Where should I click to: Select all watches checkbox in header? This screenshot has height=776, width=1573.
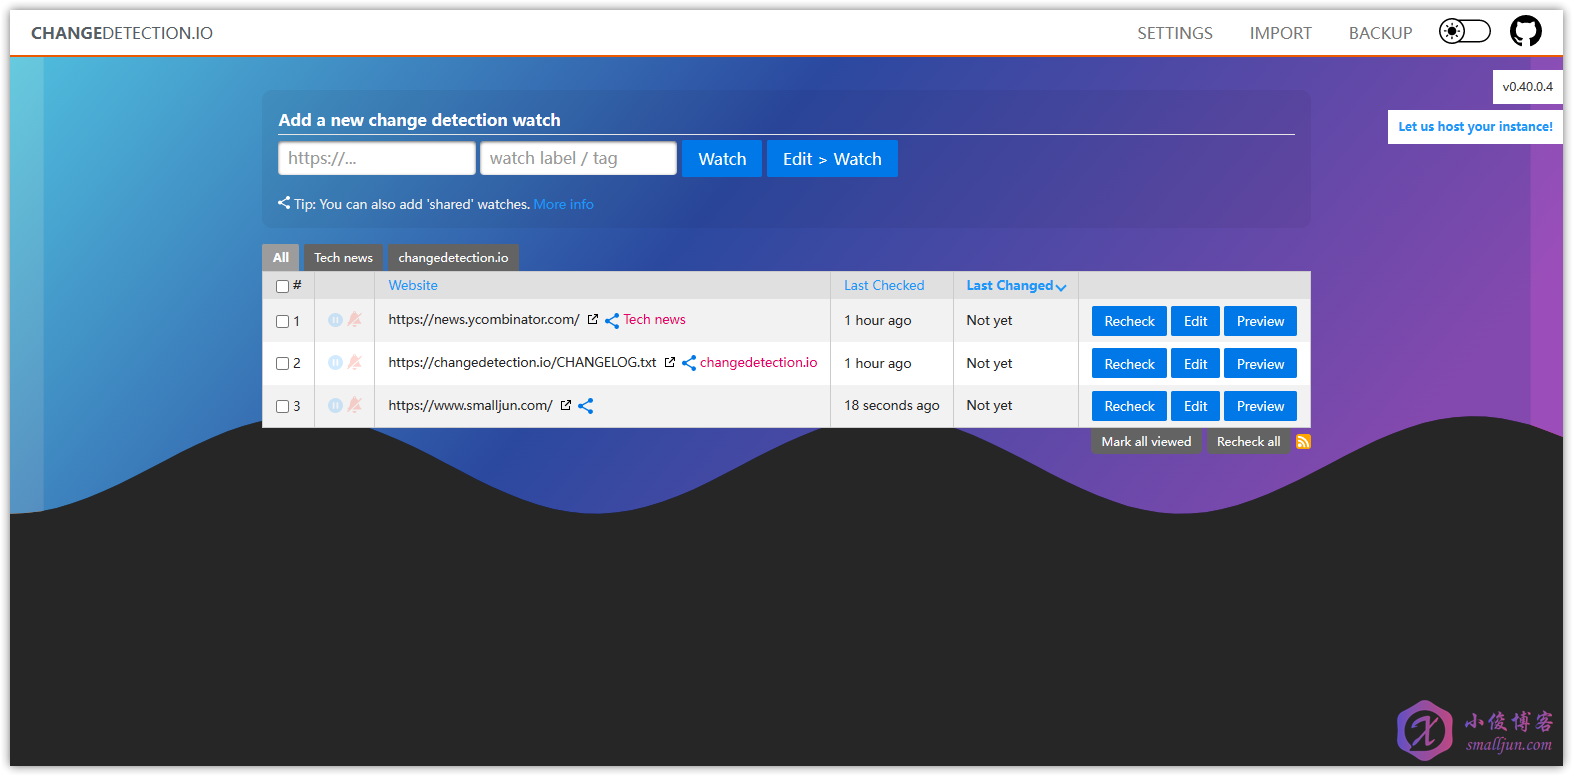(282, 286)
